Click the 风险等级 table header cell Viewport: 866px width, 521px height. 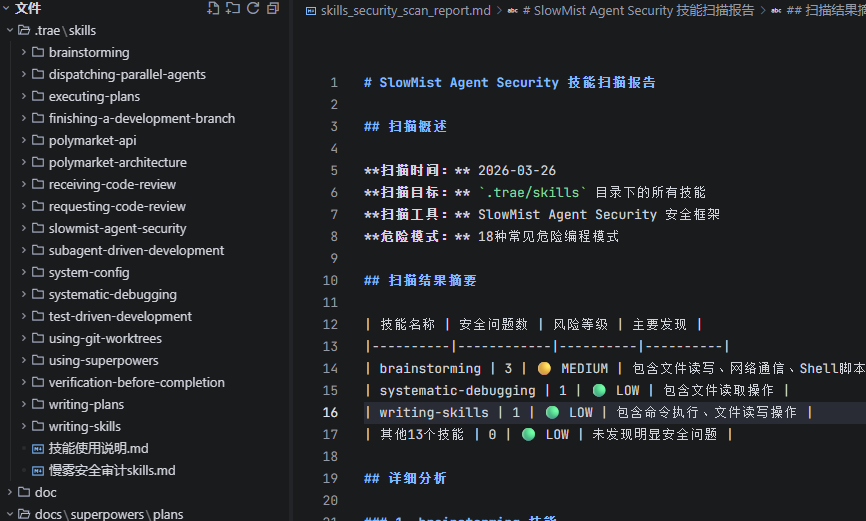point(580,324)
